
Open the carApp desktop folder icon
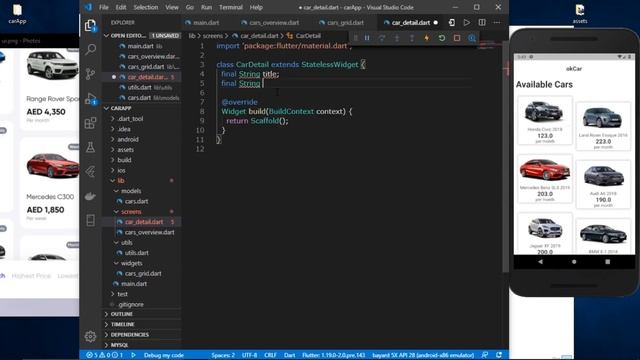point(17,14)
